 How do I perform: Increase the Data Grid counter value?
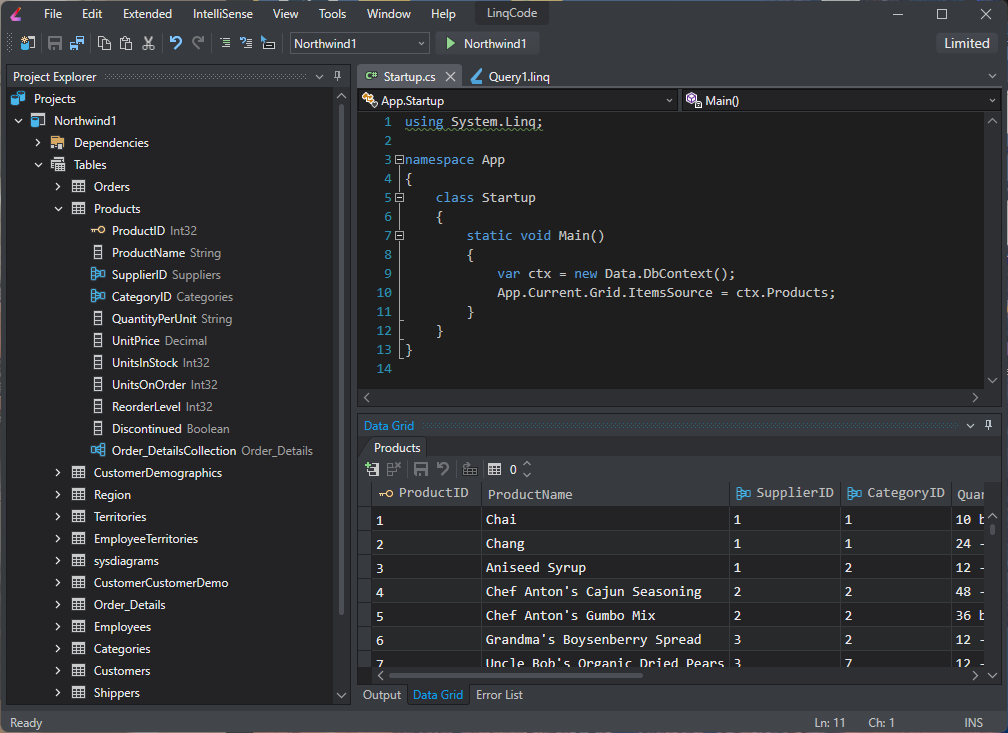pyautogui.click(x=527, y=464)
